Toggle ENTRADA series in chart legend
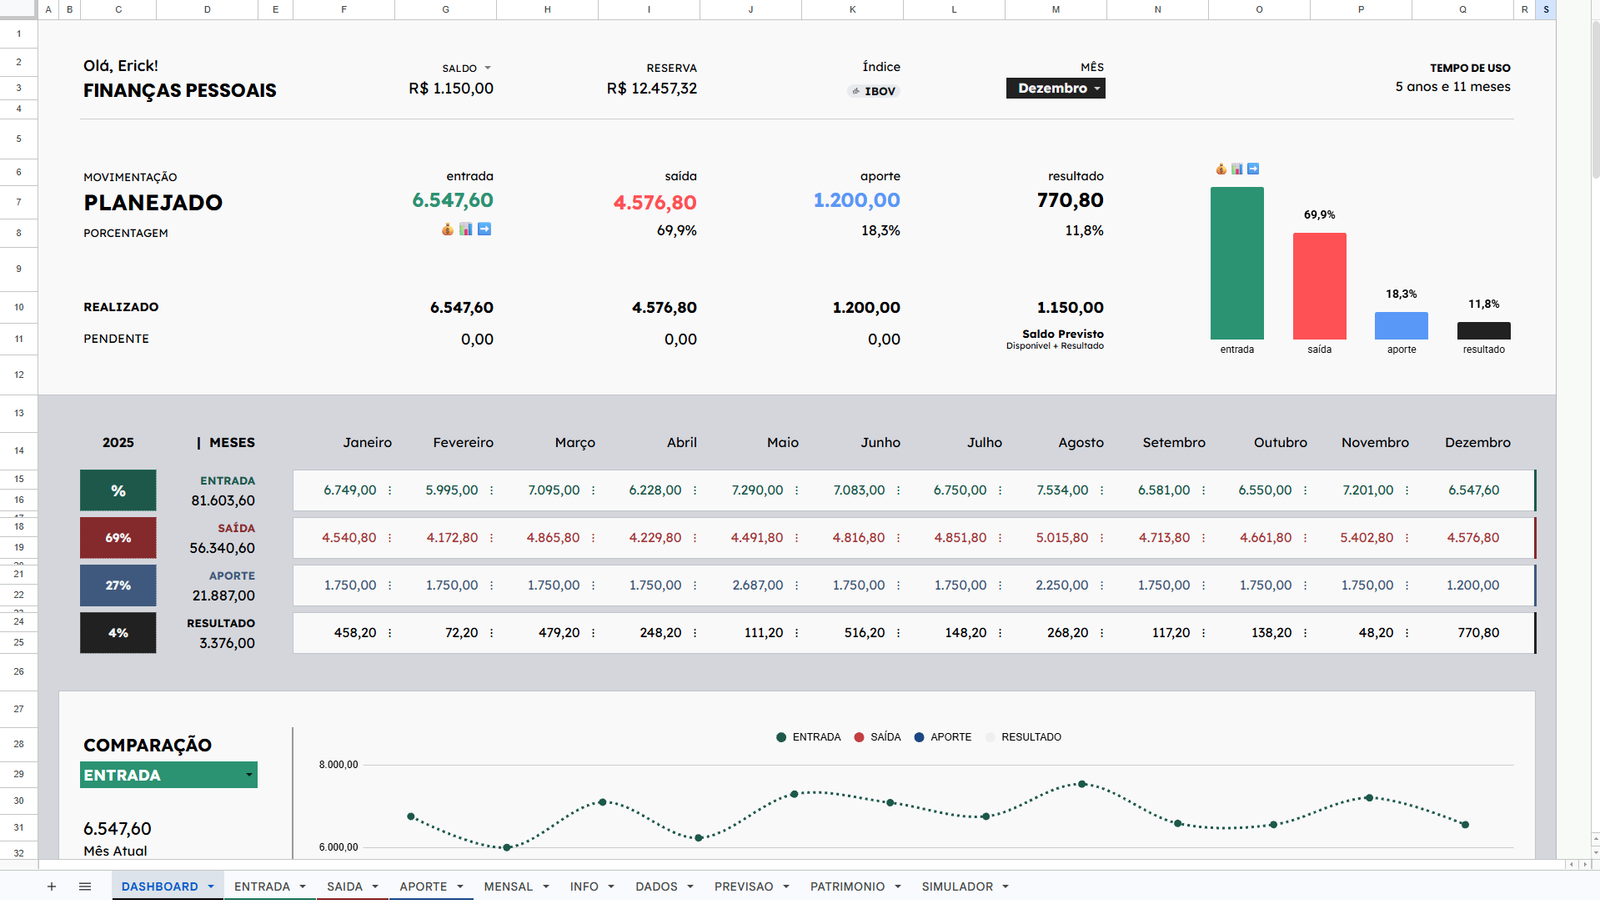Viewport: 1600px width, 900px height. click(808, 737)
